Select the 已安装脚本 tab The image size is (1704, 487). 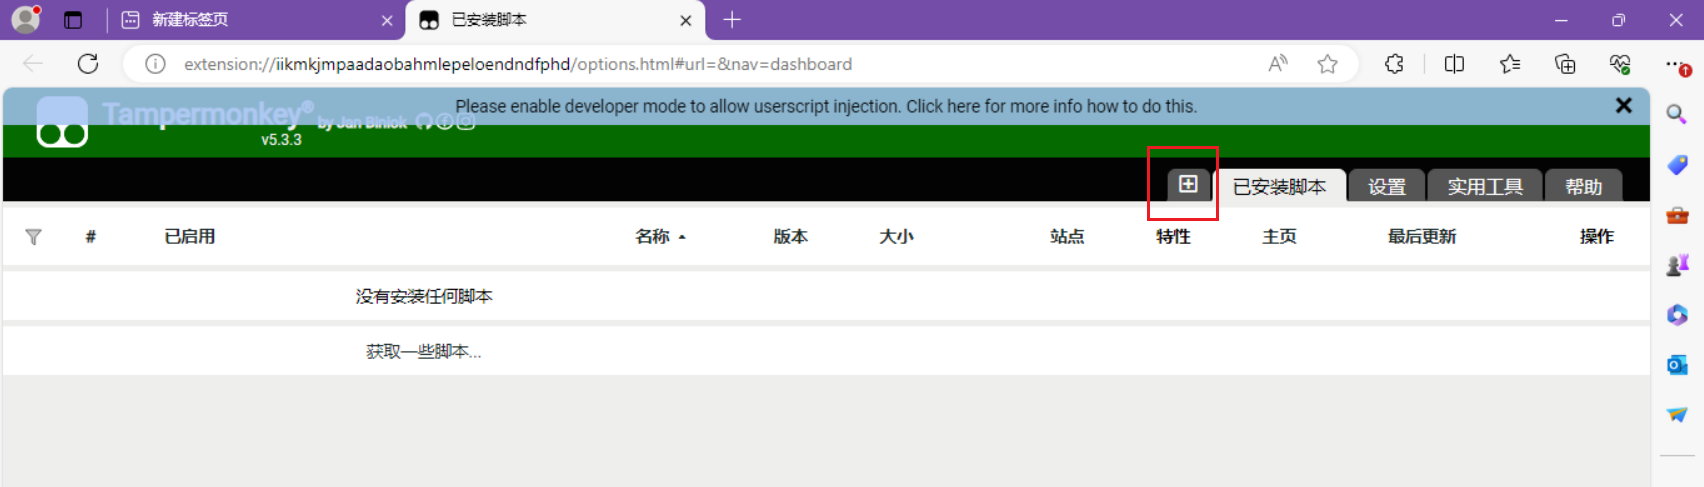click(1279, 187)
